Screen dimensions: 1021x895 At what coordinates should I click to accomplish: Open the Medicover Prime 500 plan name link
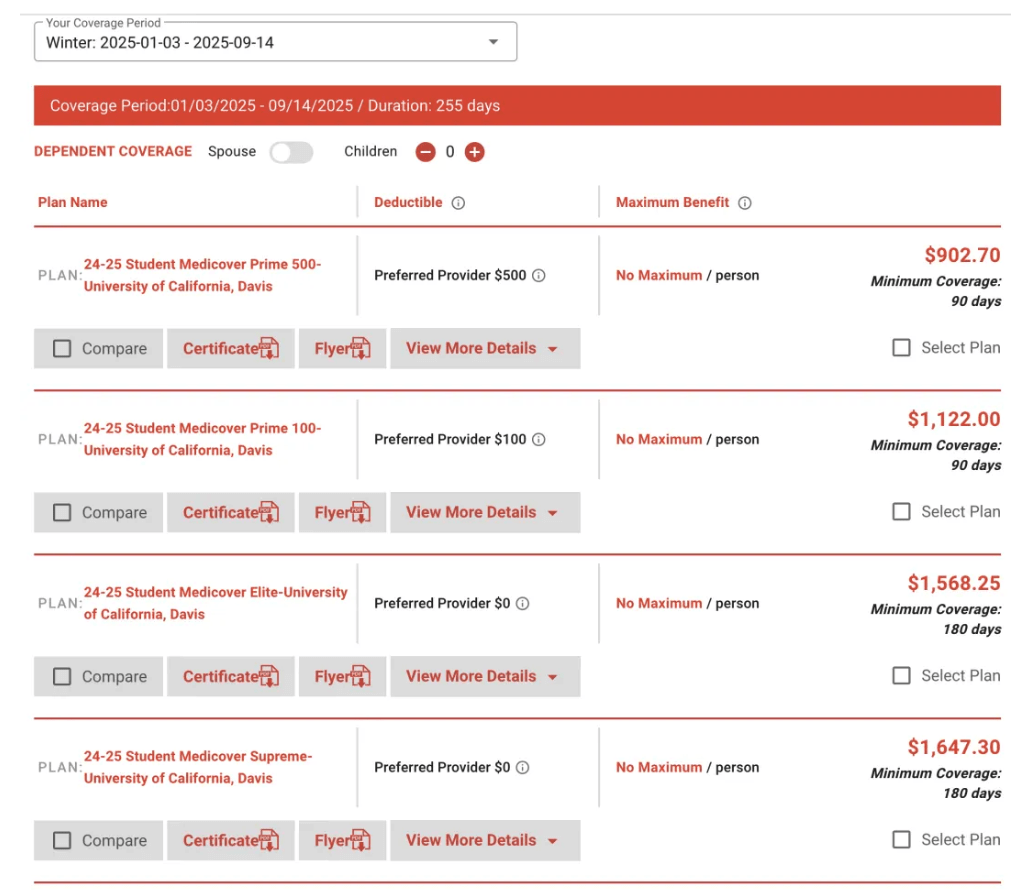[203, 276]
